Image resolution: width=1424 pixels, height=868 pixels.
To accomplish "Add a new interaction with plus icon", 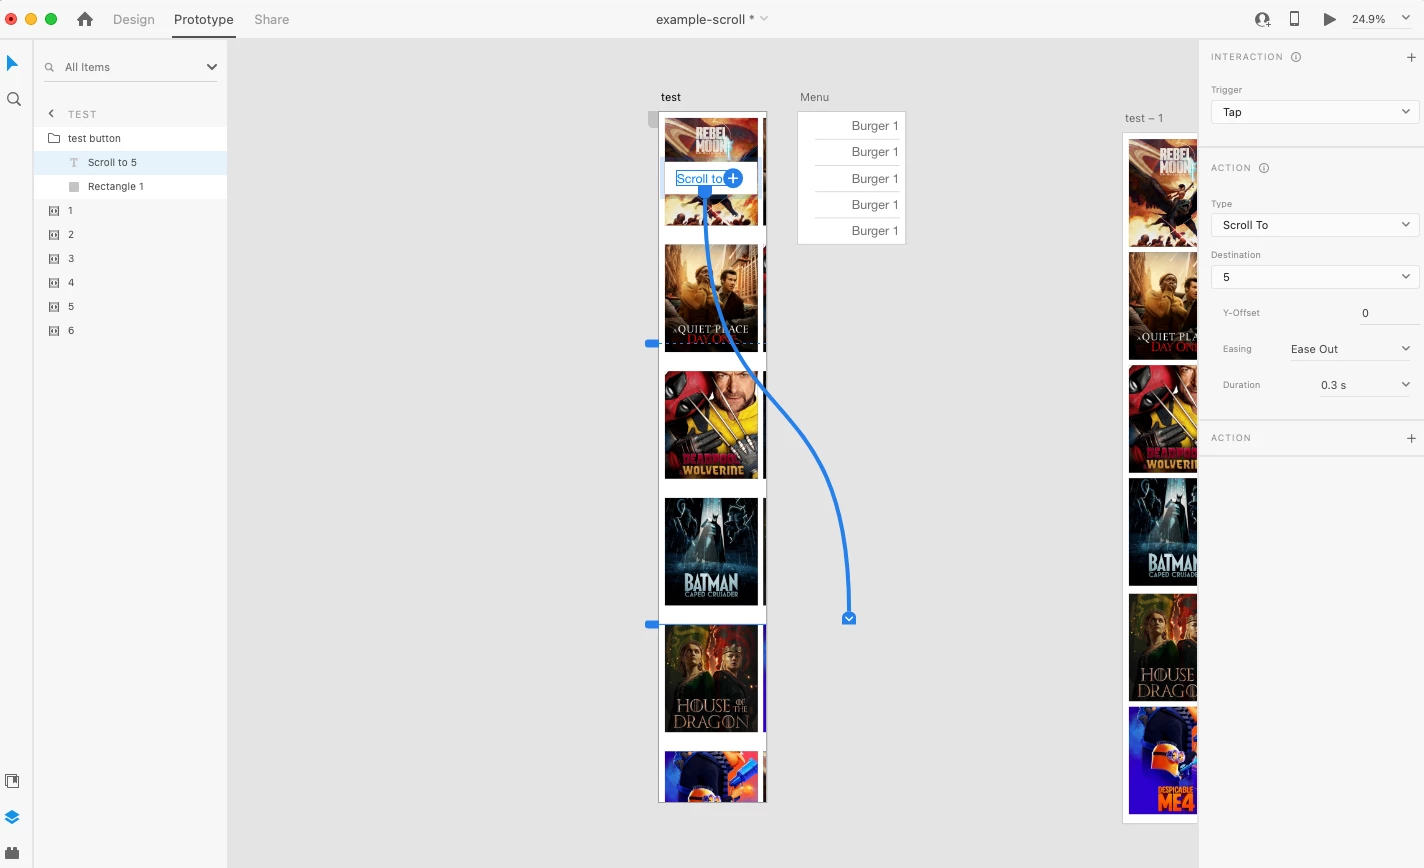I will 1411,57.
